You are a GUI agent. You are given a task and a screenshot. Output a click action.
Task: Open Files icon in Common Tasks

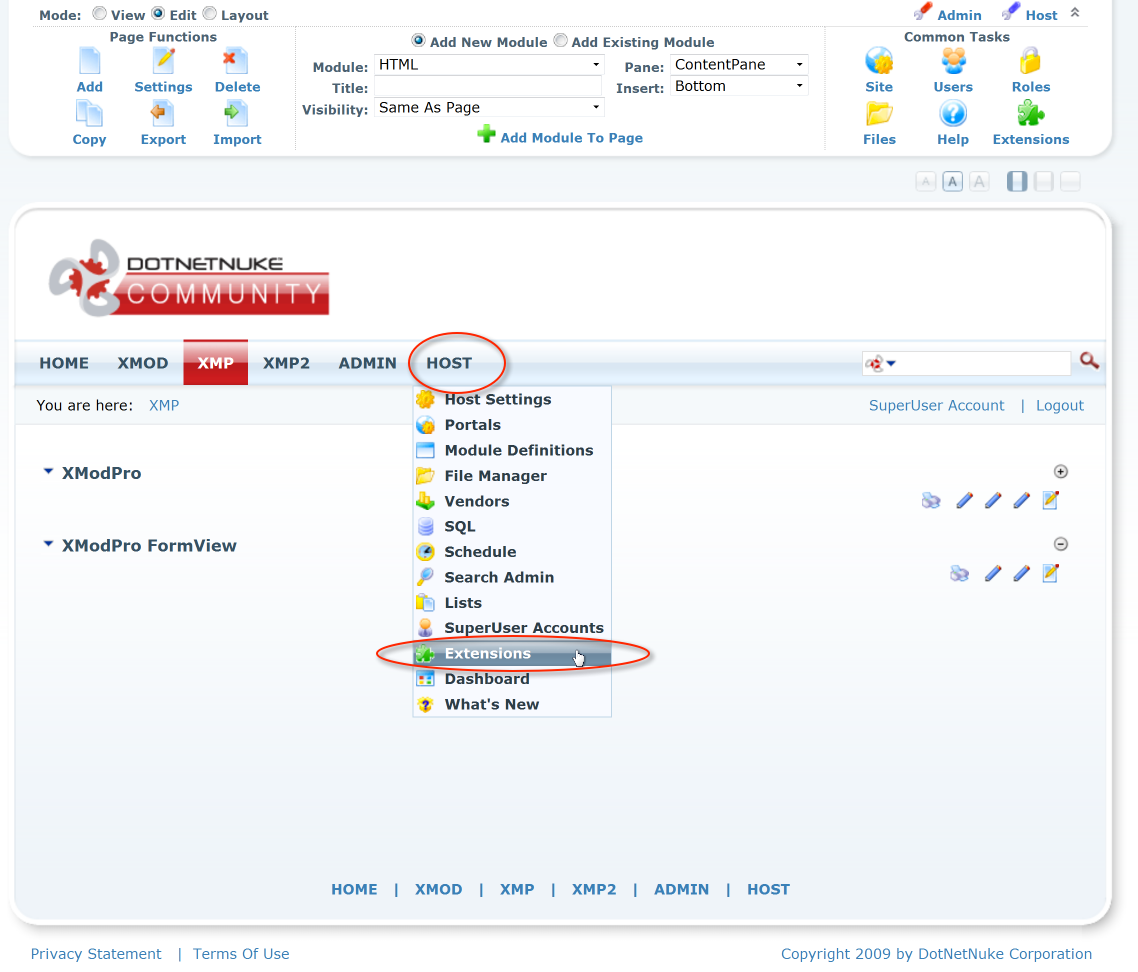coord(879,114)
